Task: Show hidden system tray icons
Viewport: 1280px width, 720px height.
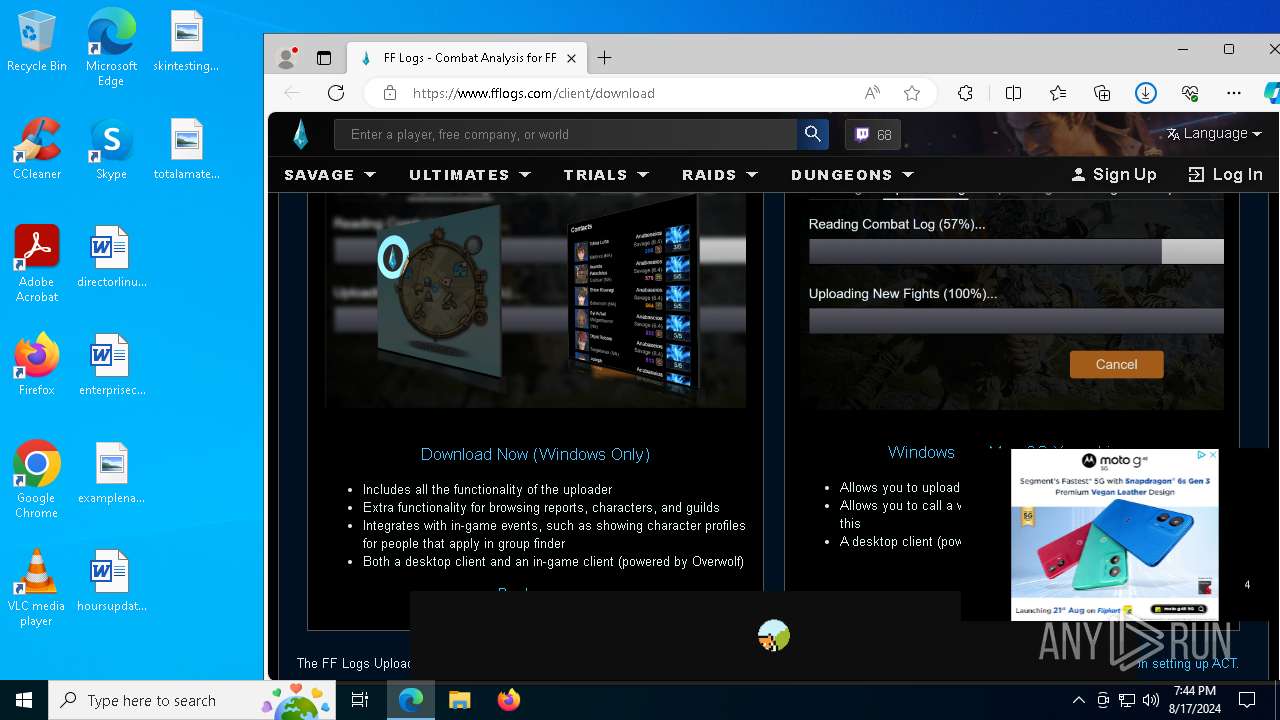Action: point(1078,700)
